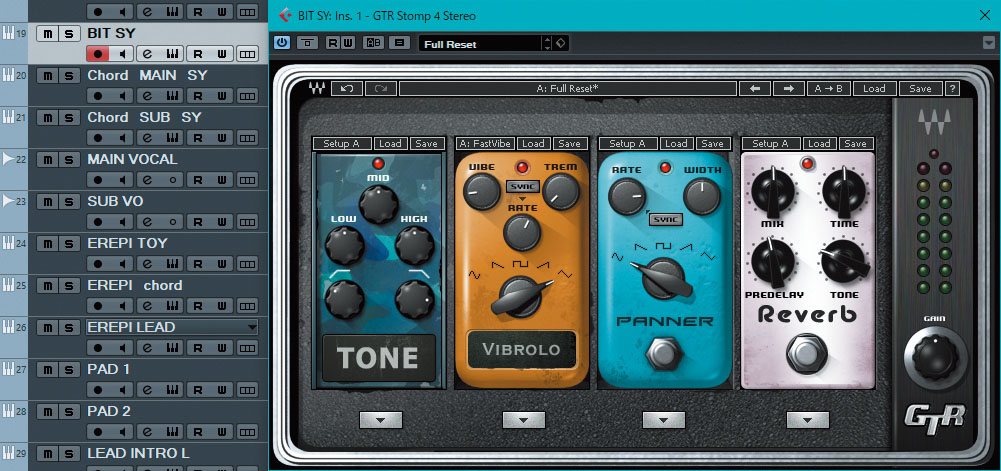This screenshot has height=471, width=1001.
Task: Record-enable the MAIN VOCAL track
Action: point(98,180)
